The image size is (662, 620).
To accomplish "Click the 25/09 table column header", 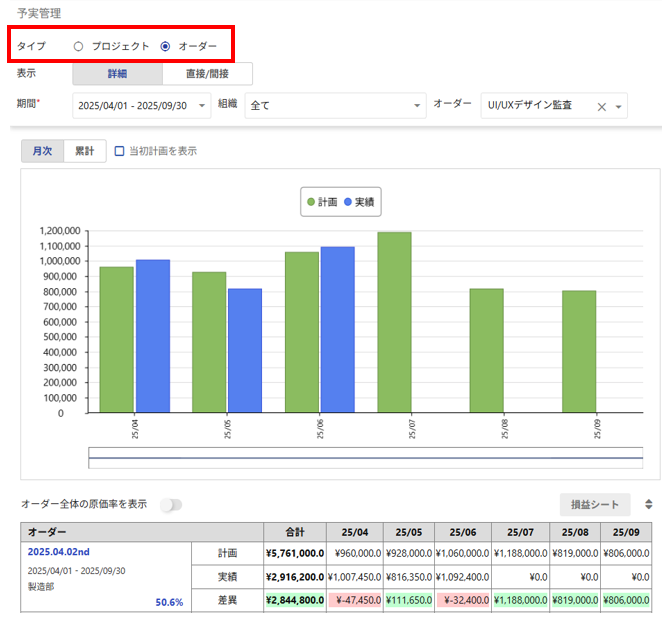I will (626, 532).
